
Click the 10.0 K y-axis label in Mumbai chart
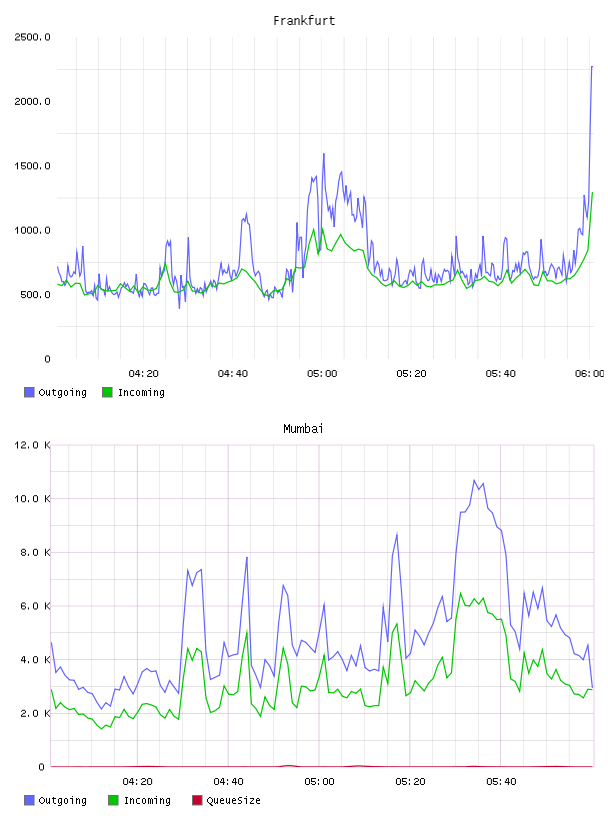click(x=32, y=499)
